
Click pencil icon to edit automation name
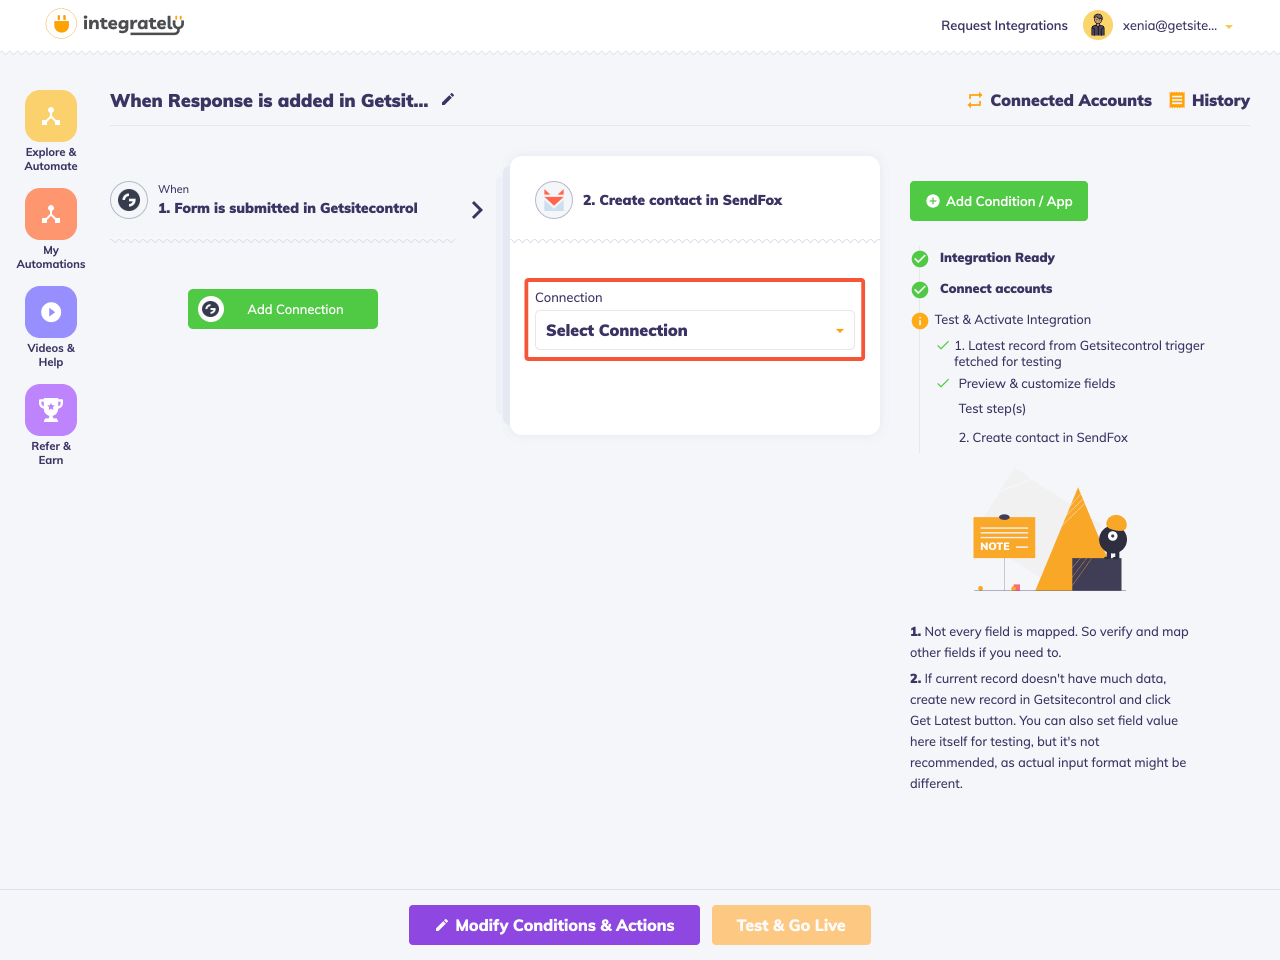(x=448, y=99)
